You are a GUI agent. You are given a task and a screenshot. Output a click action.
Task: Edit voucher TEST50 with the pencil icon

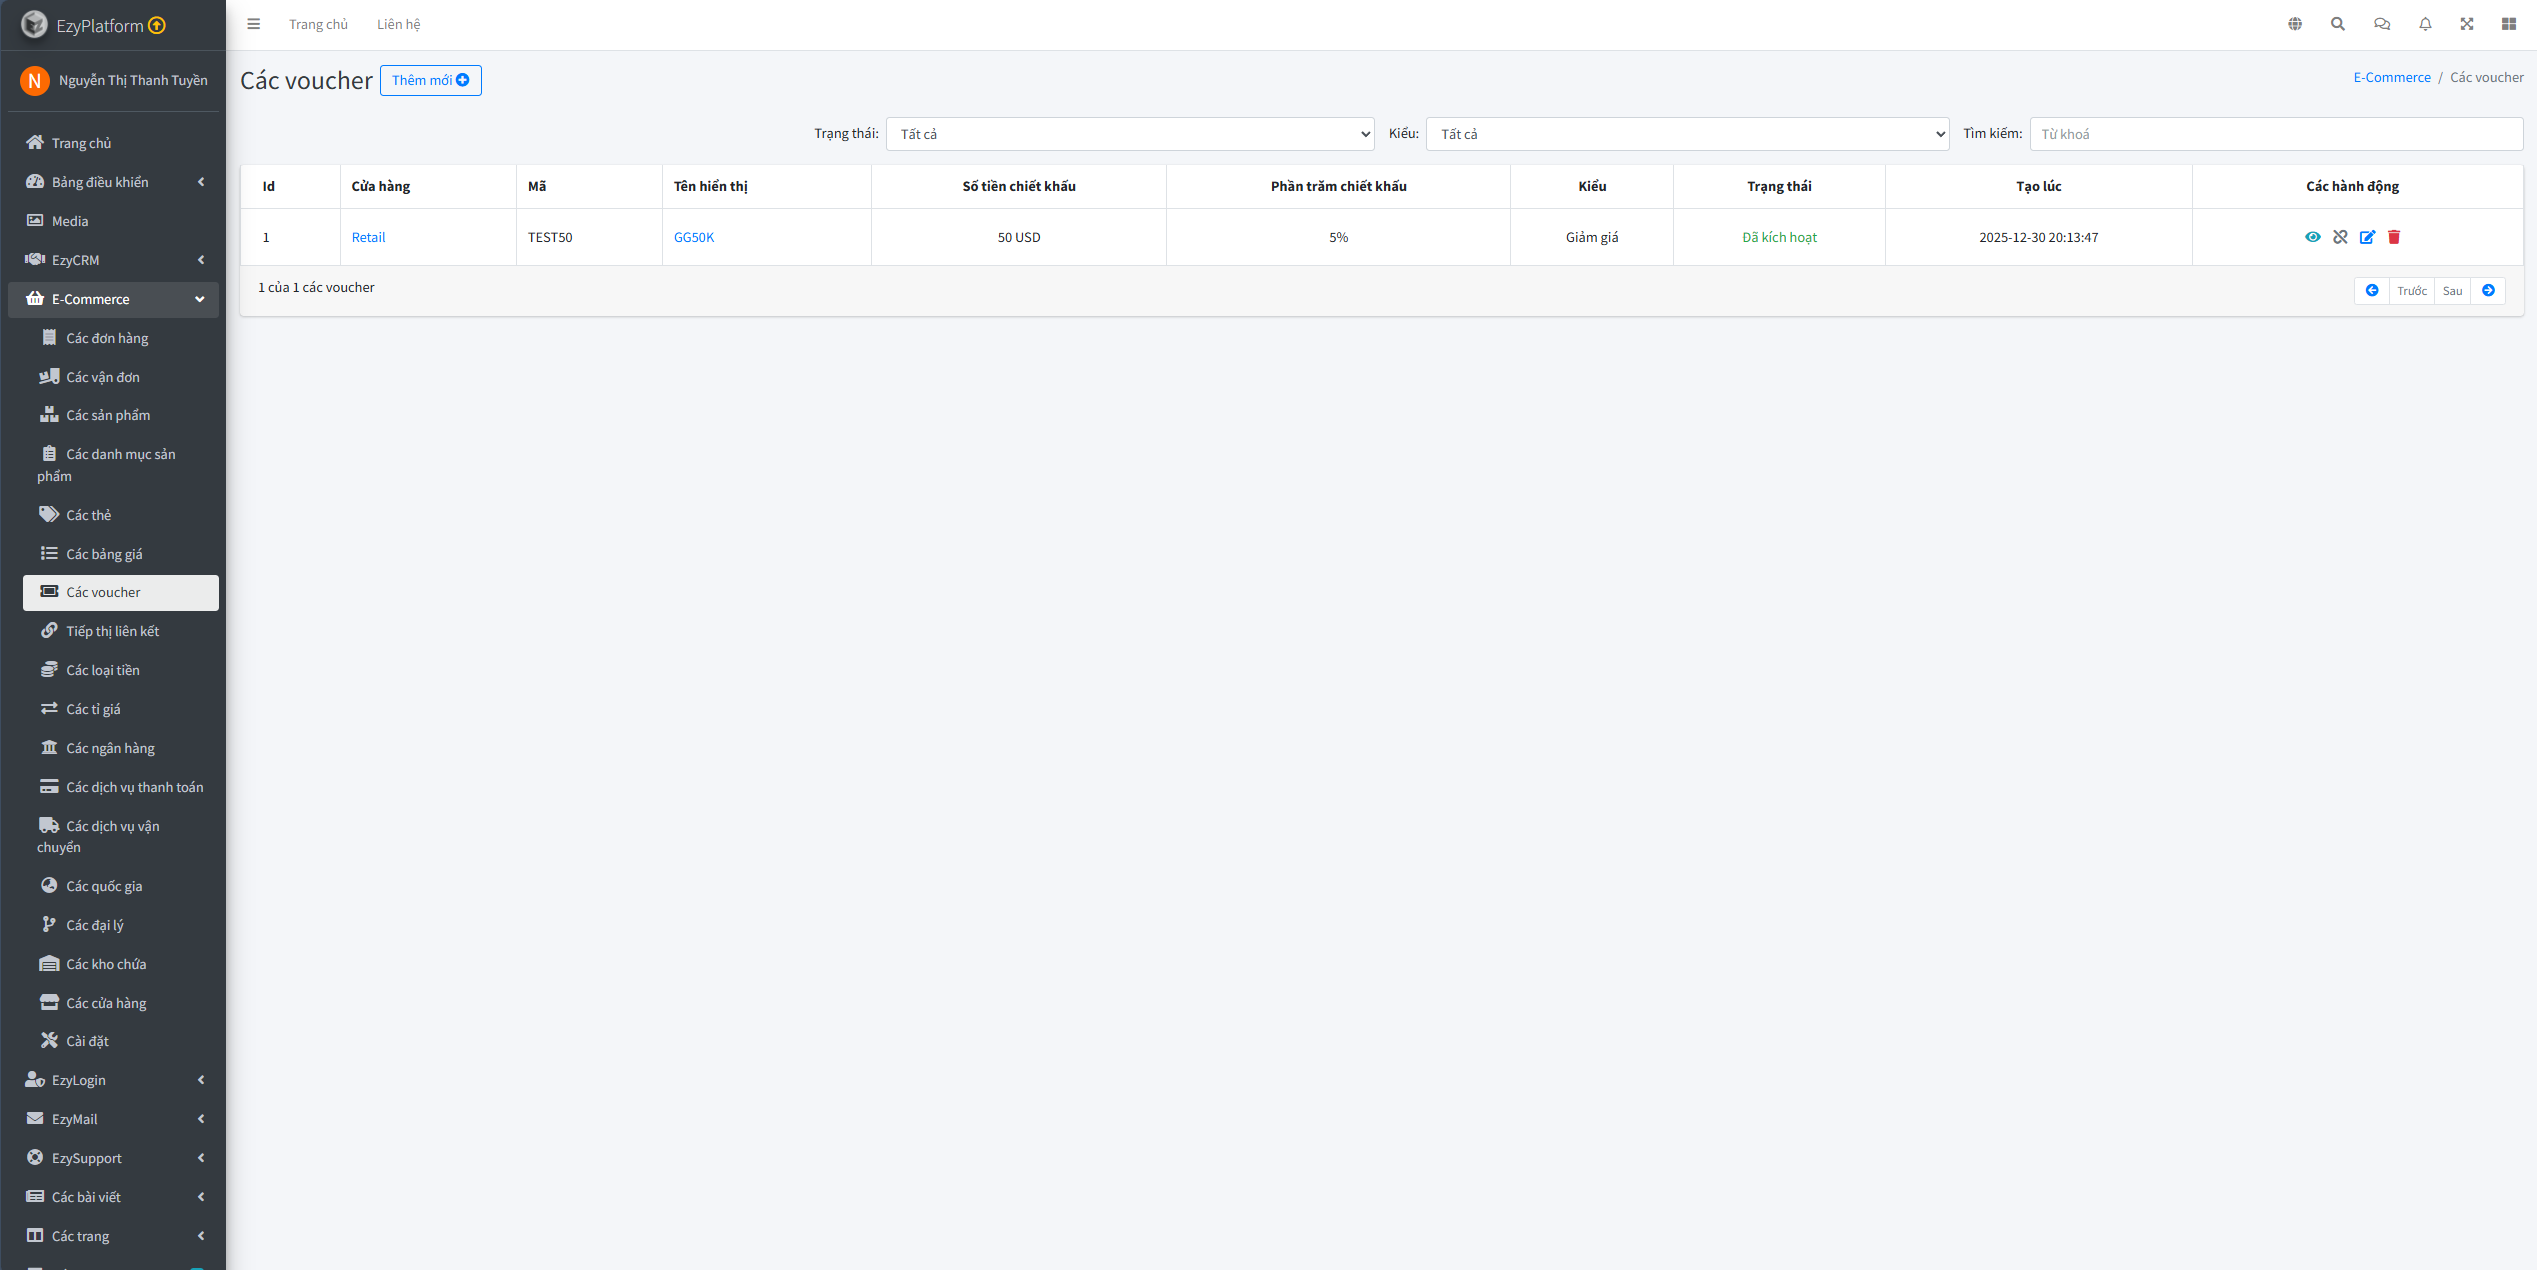point(2367,237)
